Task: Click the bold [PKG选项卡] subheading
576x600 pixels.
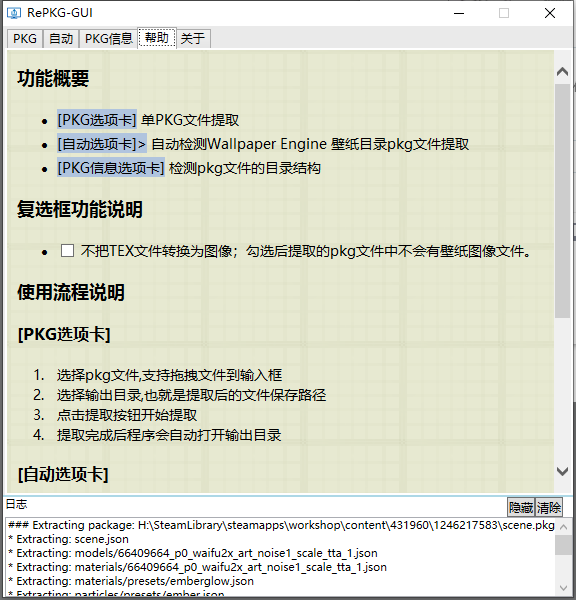Action: 64,334
